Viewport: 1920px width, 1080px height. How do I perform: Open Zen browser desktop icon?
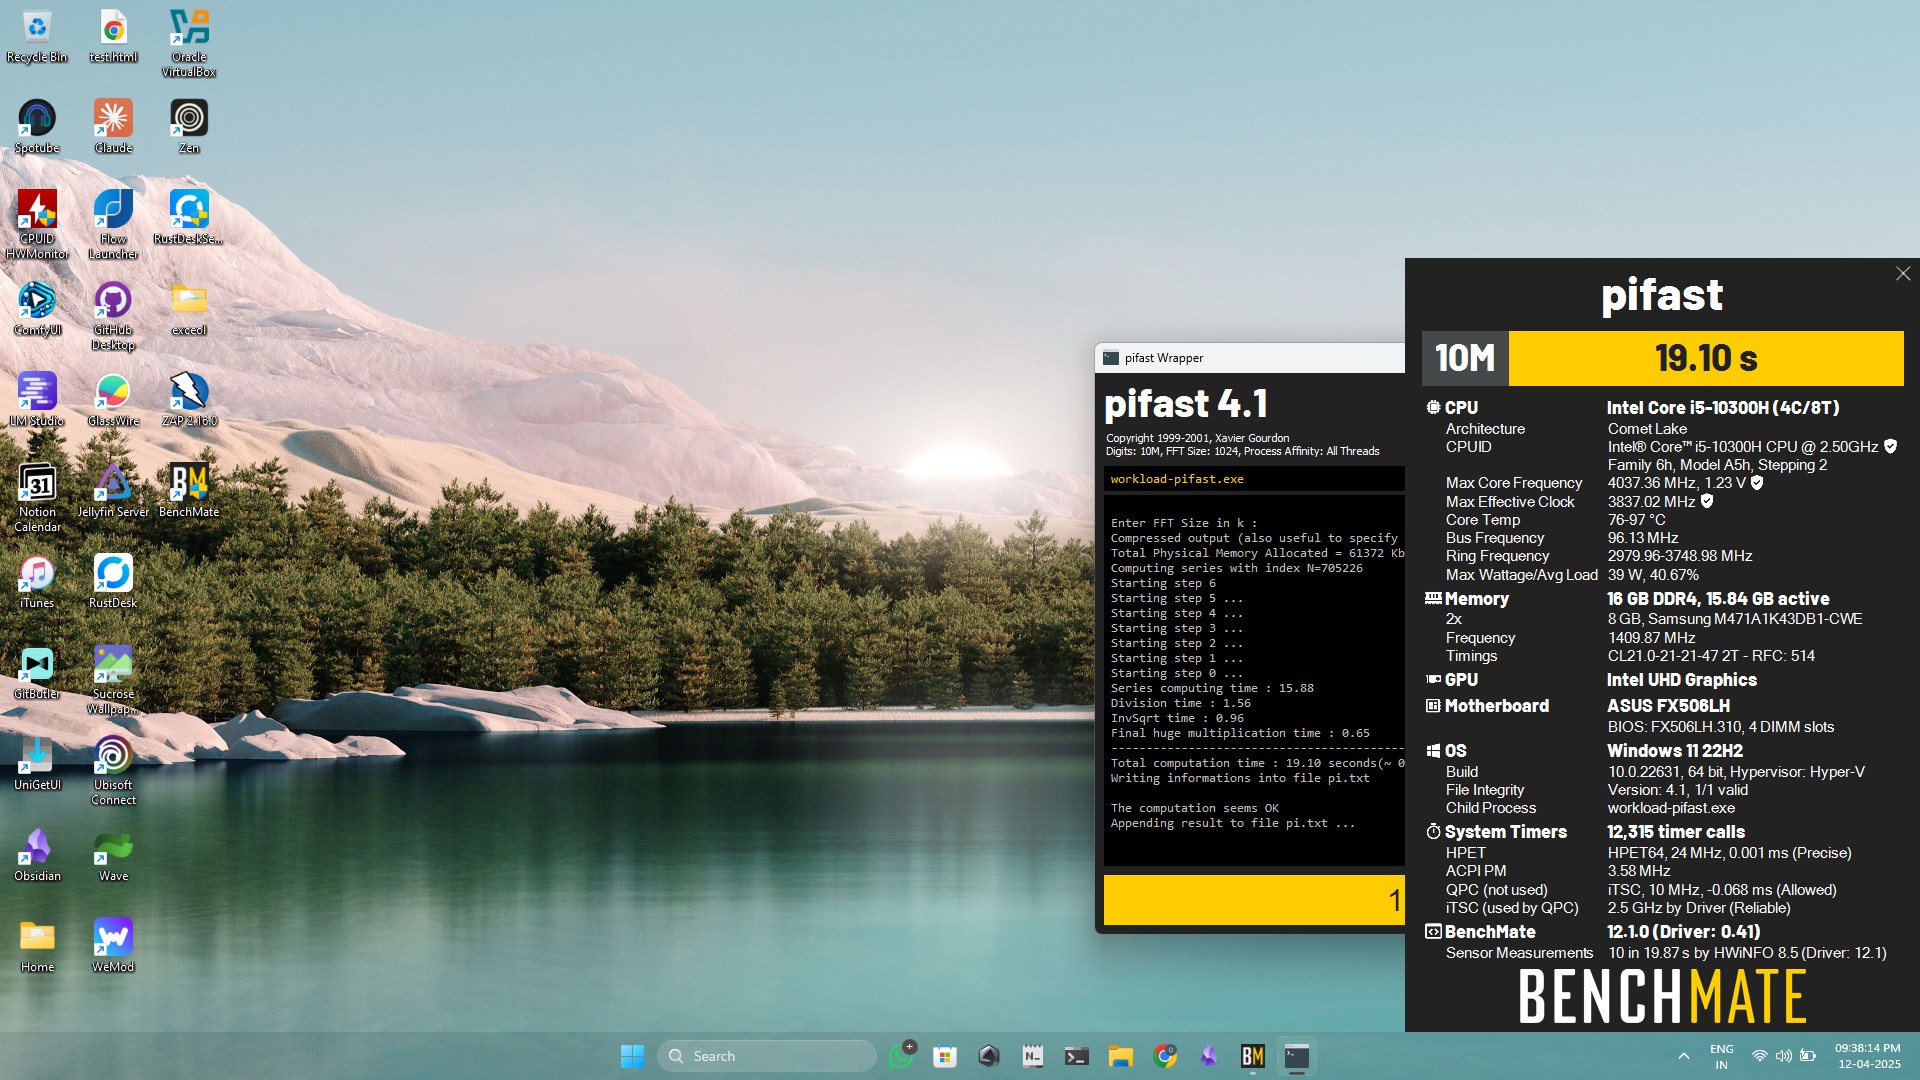[x=189, y=127]
